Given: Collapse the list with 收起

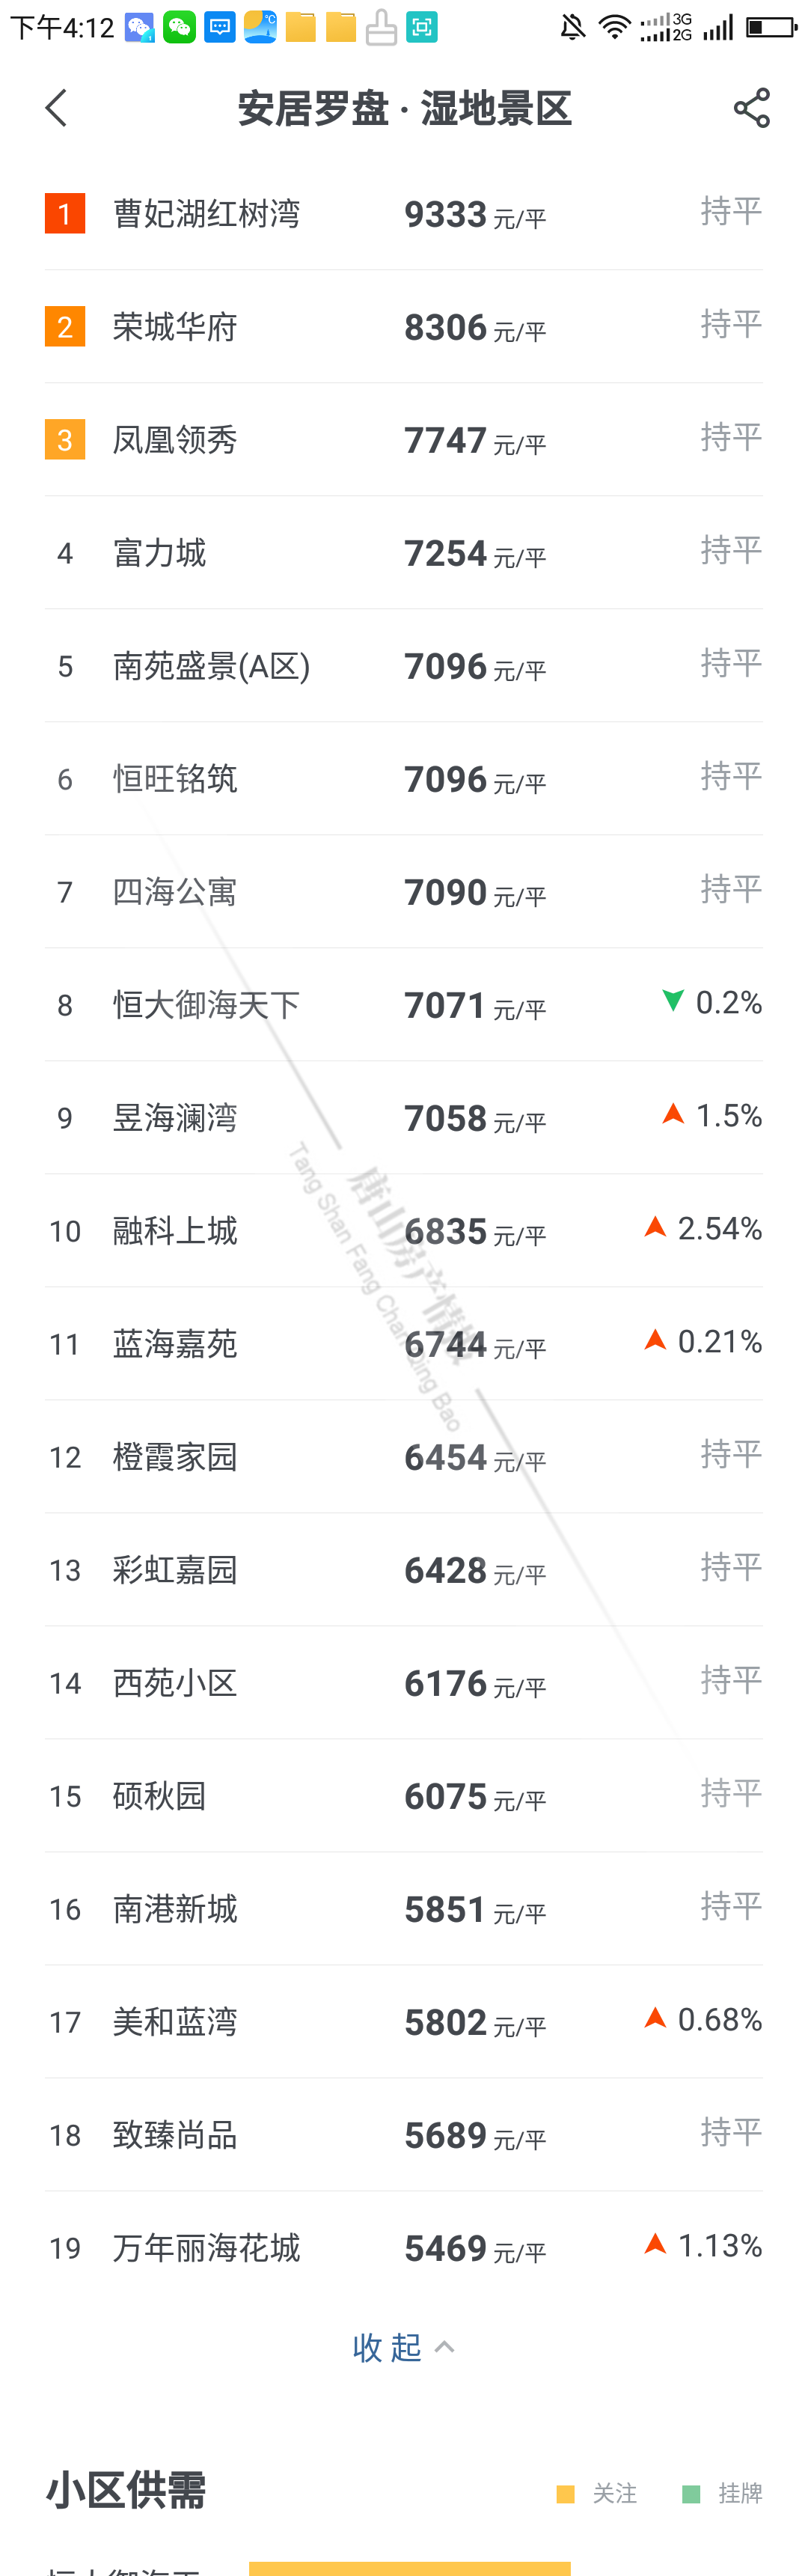Looking at the screenshot, I should 403,2347.
